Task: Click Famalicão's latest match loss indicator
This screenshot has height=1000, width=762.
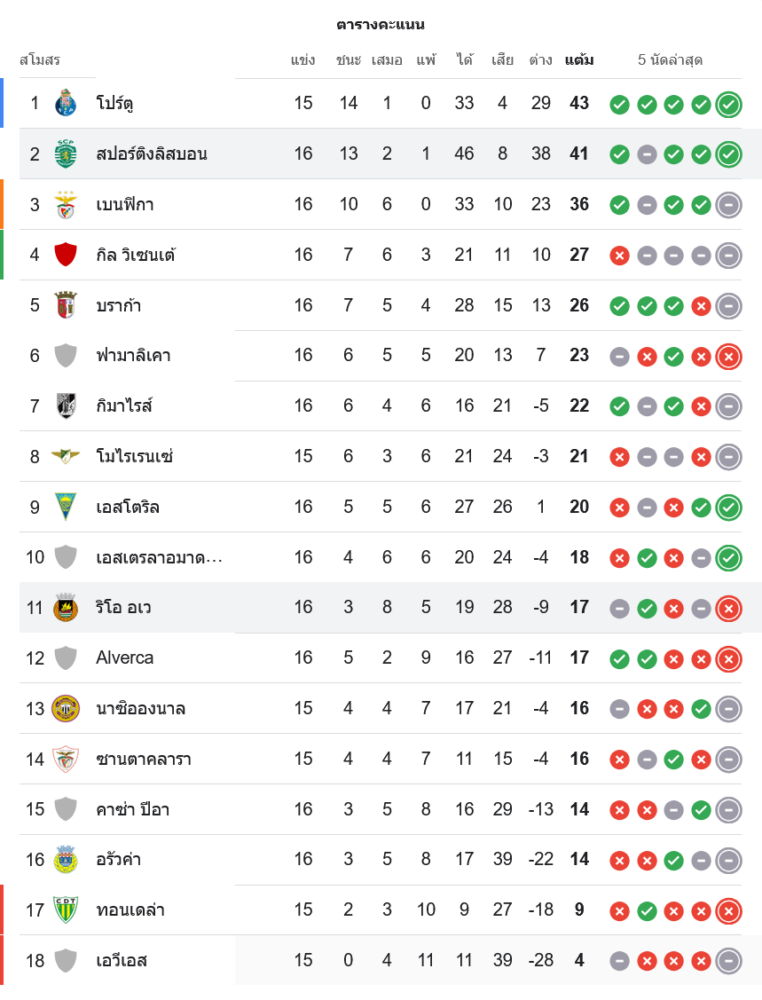Action: [729, 355]
